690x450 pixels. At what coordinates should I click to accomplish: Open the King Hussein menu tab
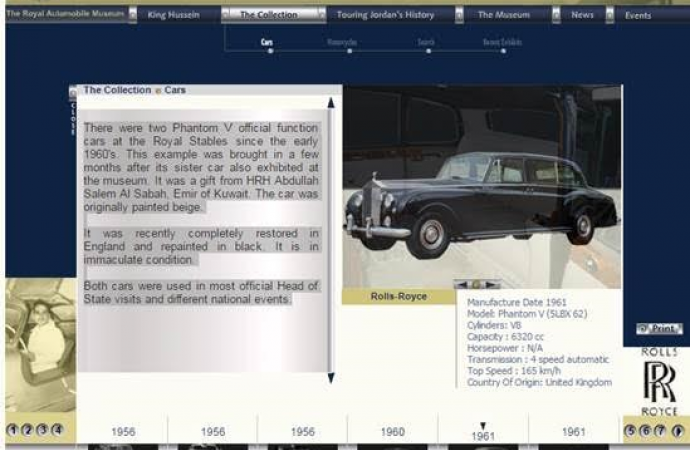coord(173,15)
